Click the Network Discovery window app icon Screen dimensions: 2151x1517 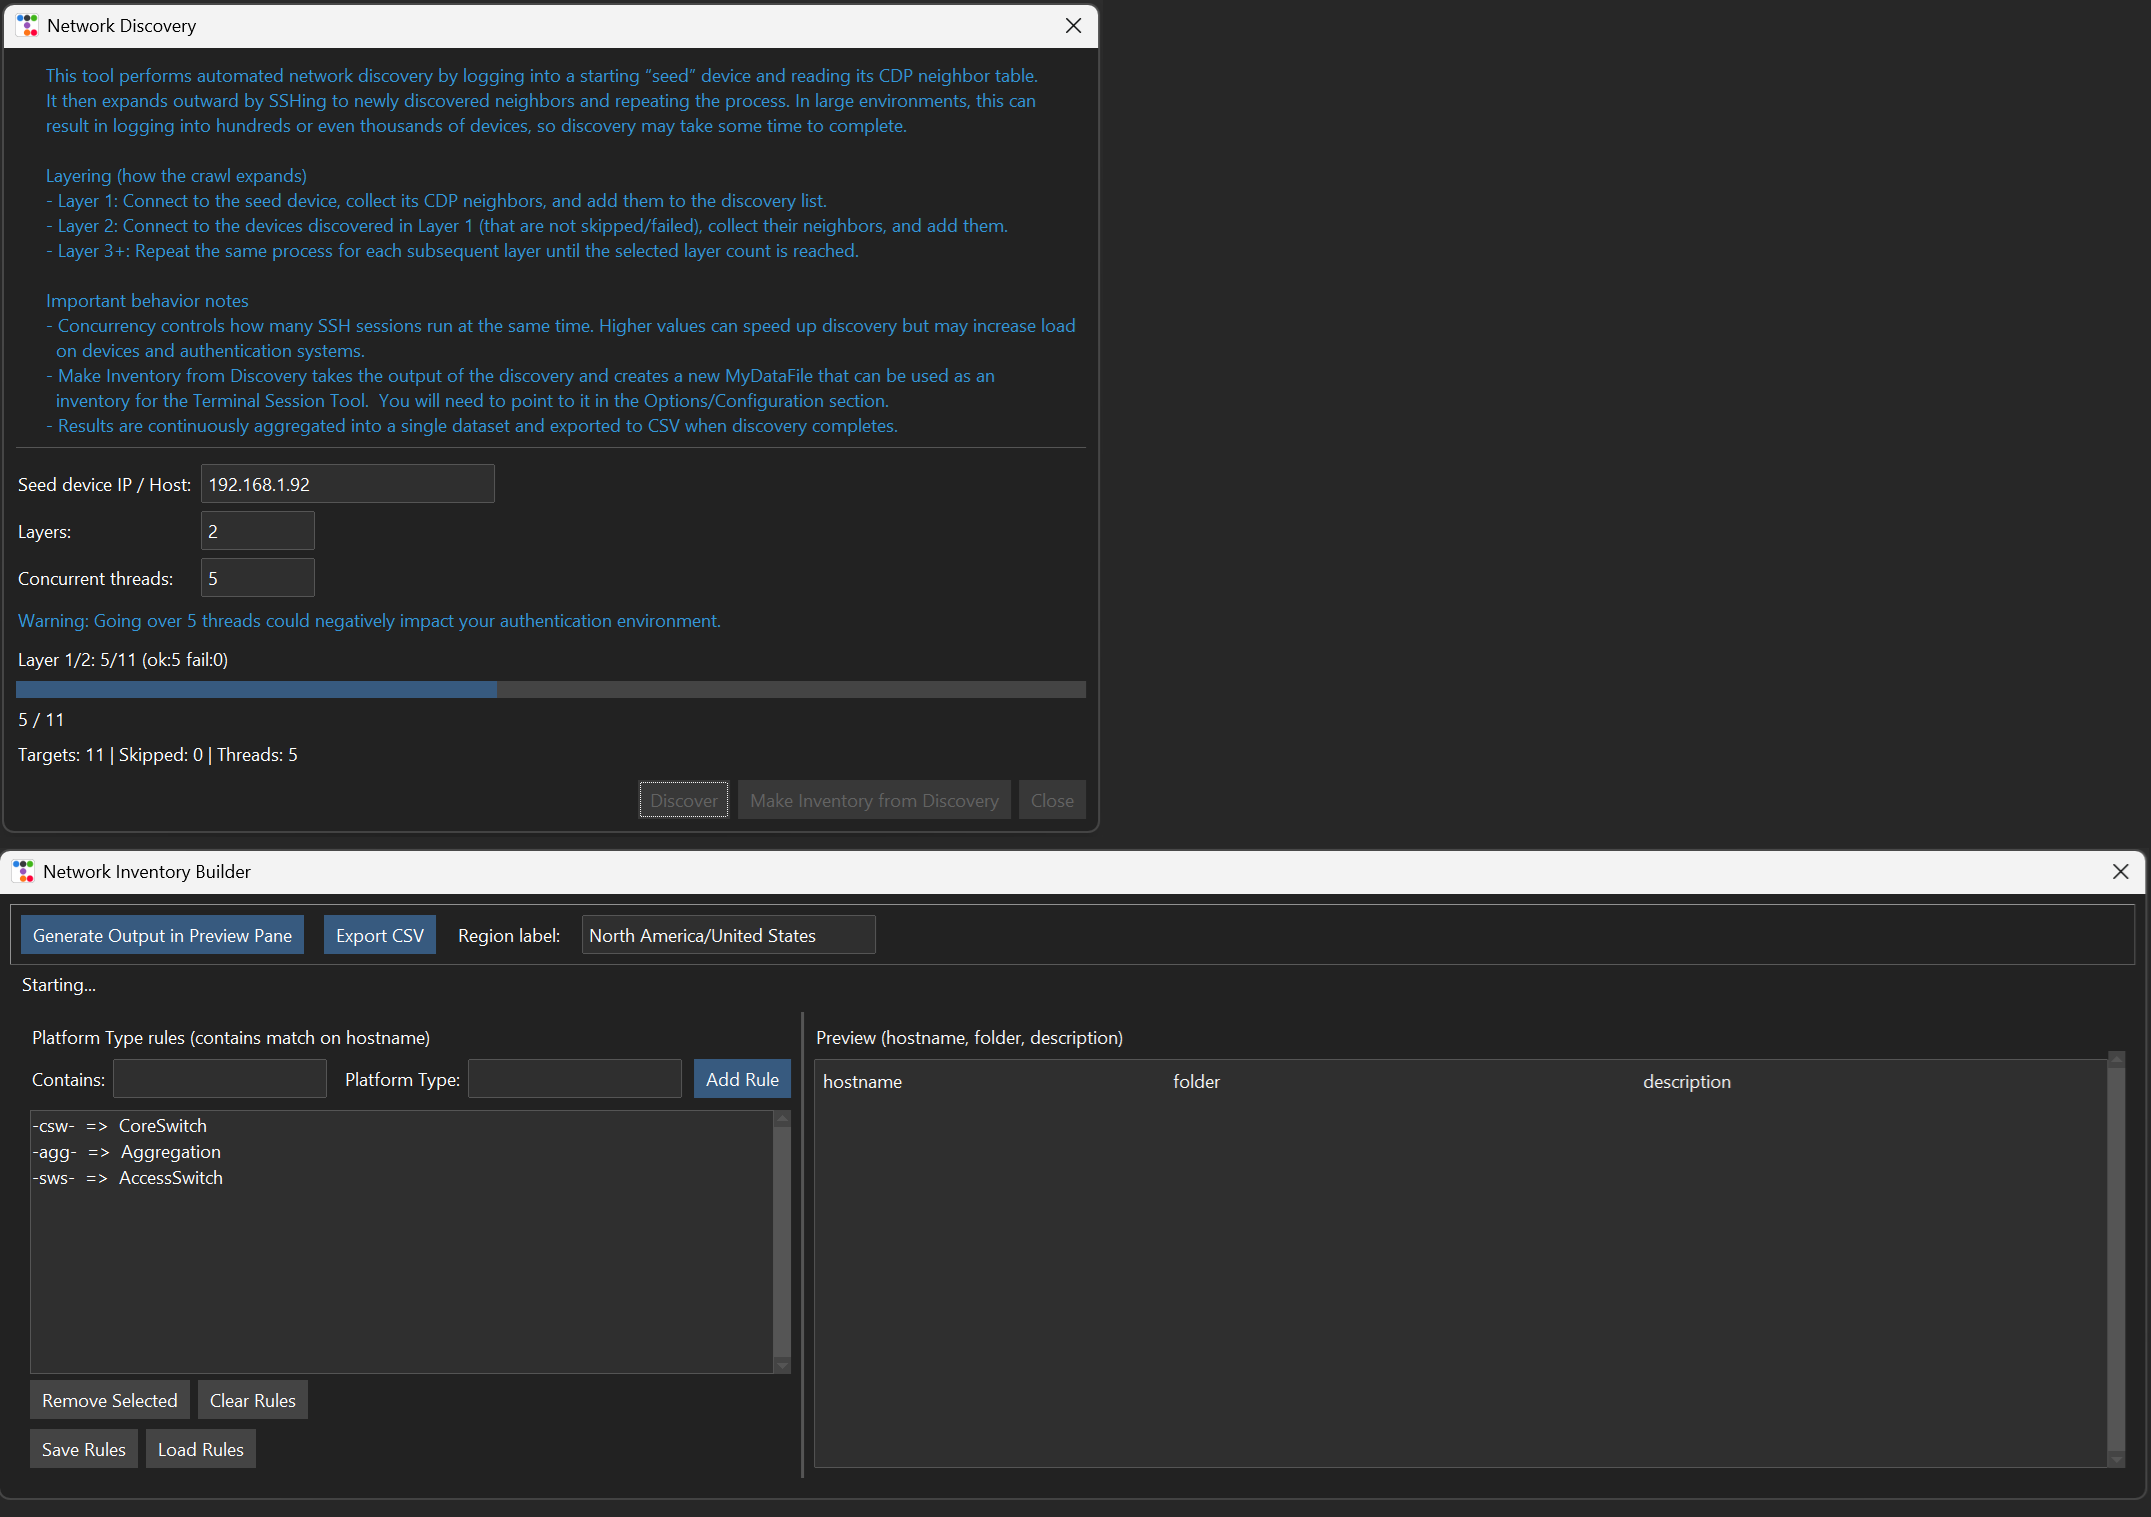click(x=27, y=25)
